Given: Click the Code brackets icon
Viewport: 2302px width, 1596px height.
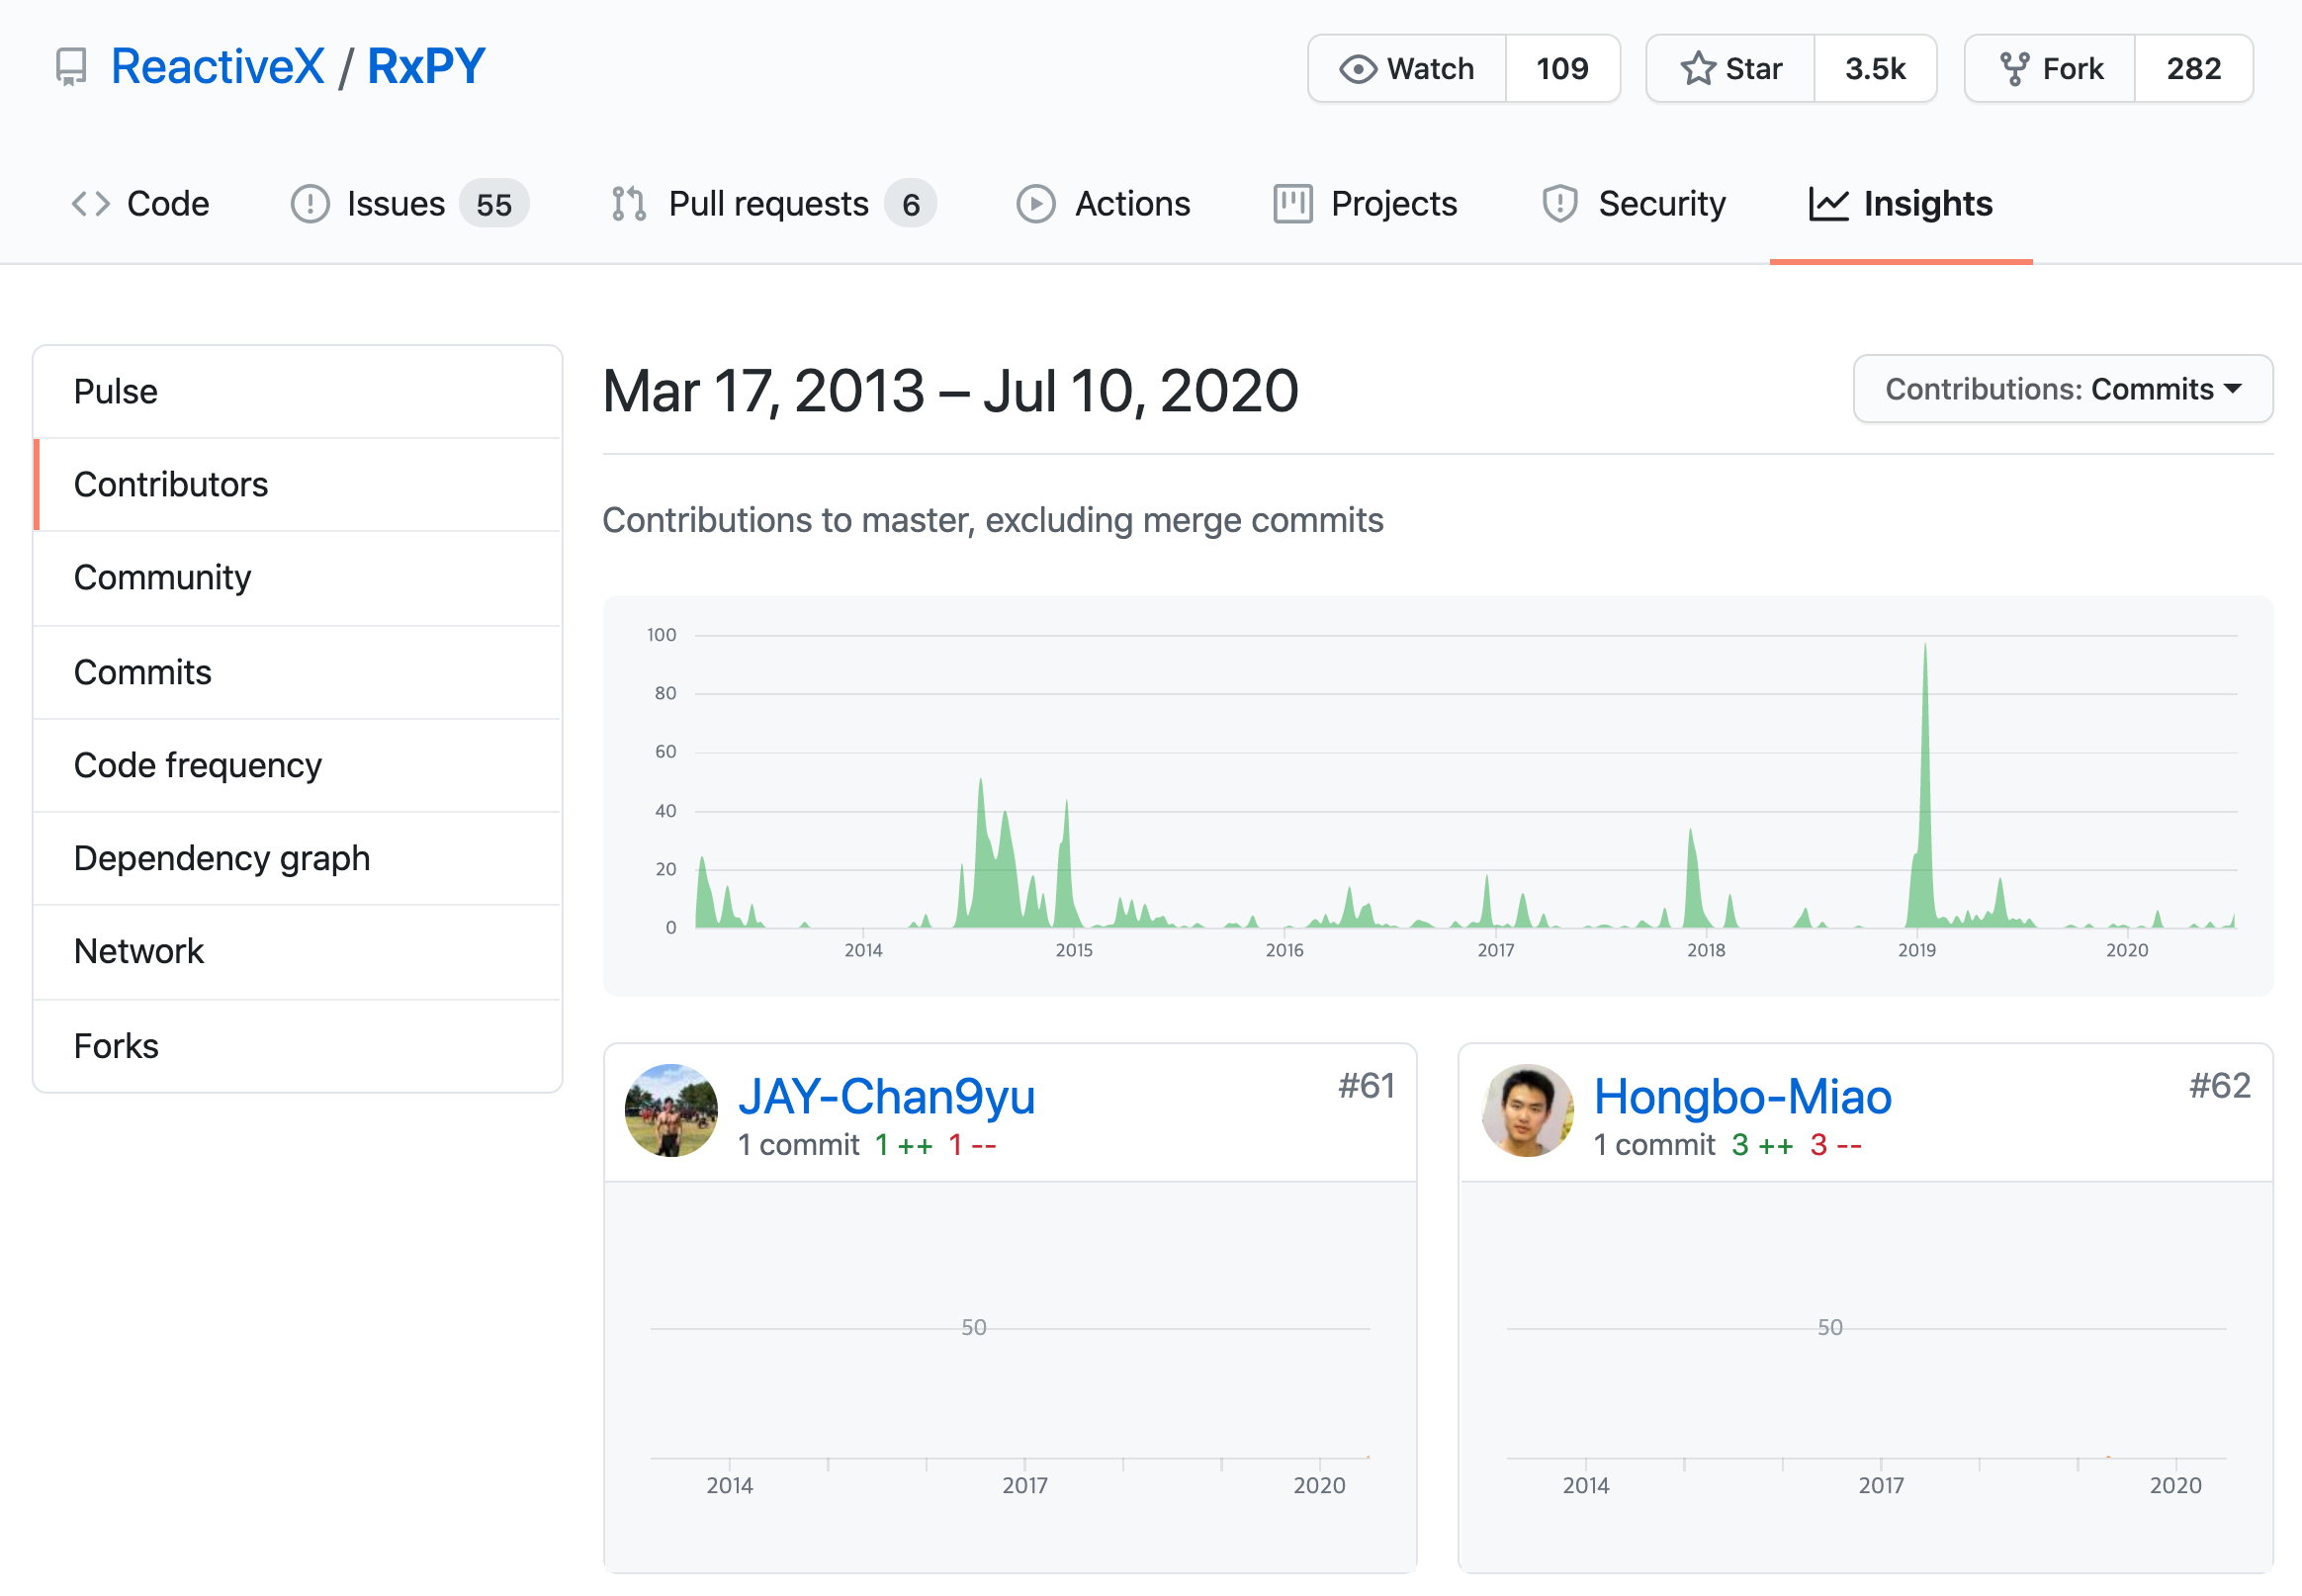Looking at the screenshot, I should click(x=90, y=204).
